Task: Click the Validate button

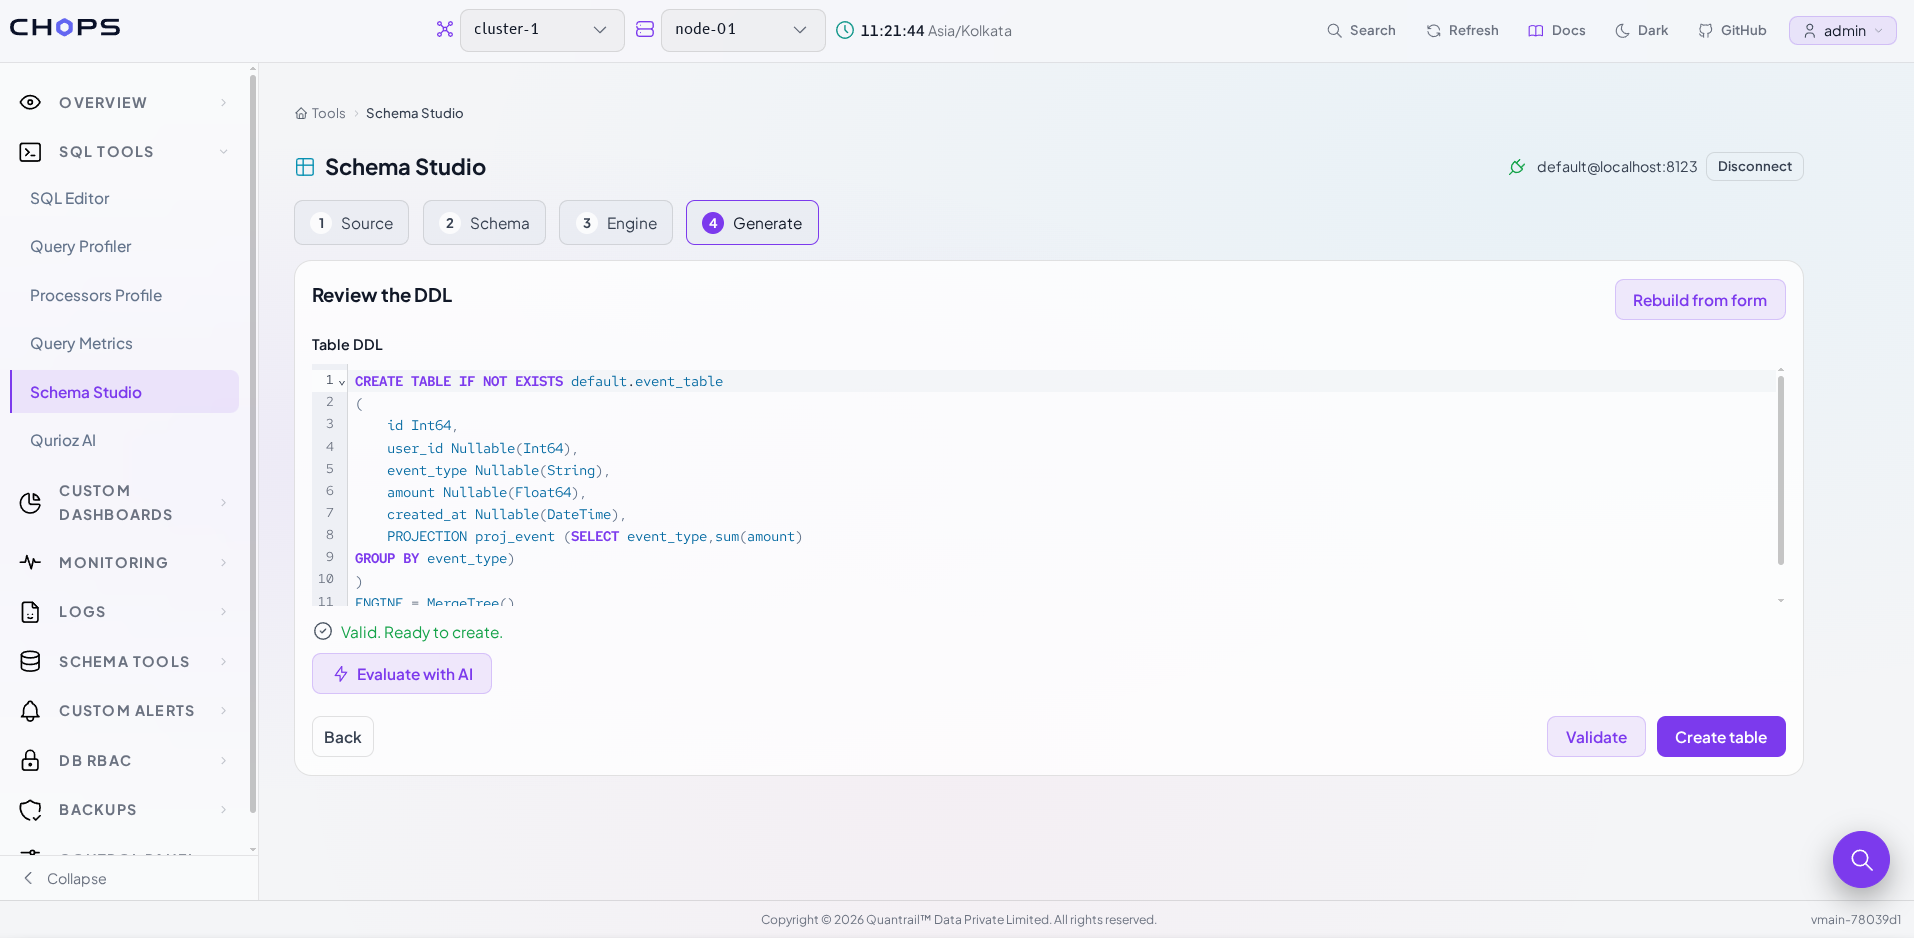Action: [1596, 737]
